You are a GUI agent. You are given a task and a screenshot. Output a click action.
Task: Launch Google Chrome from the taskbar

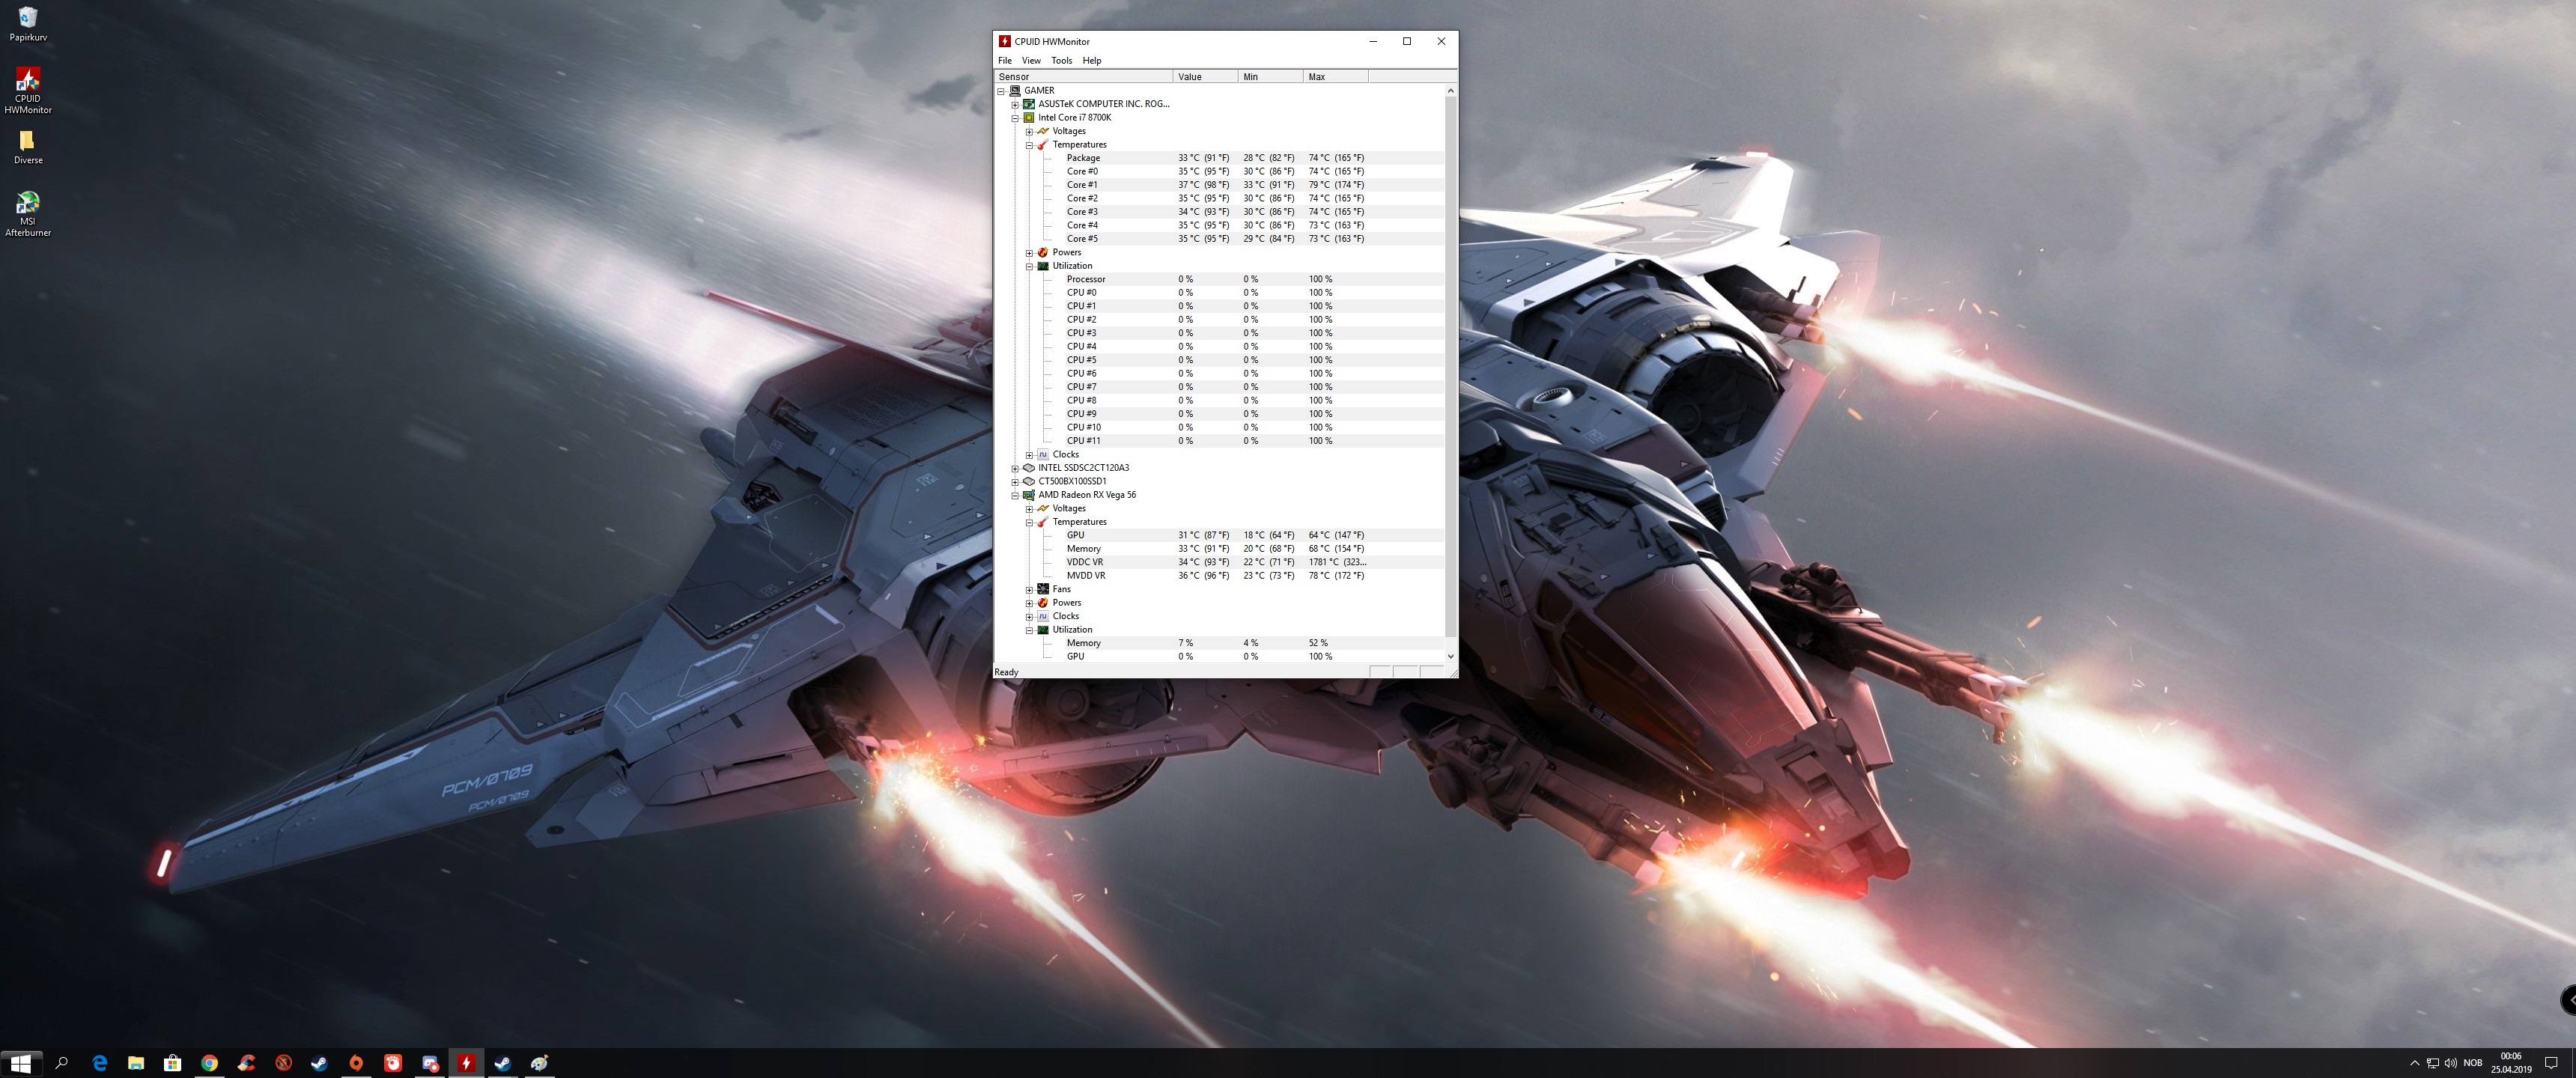[x=209, y=1063]
